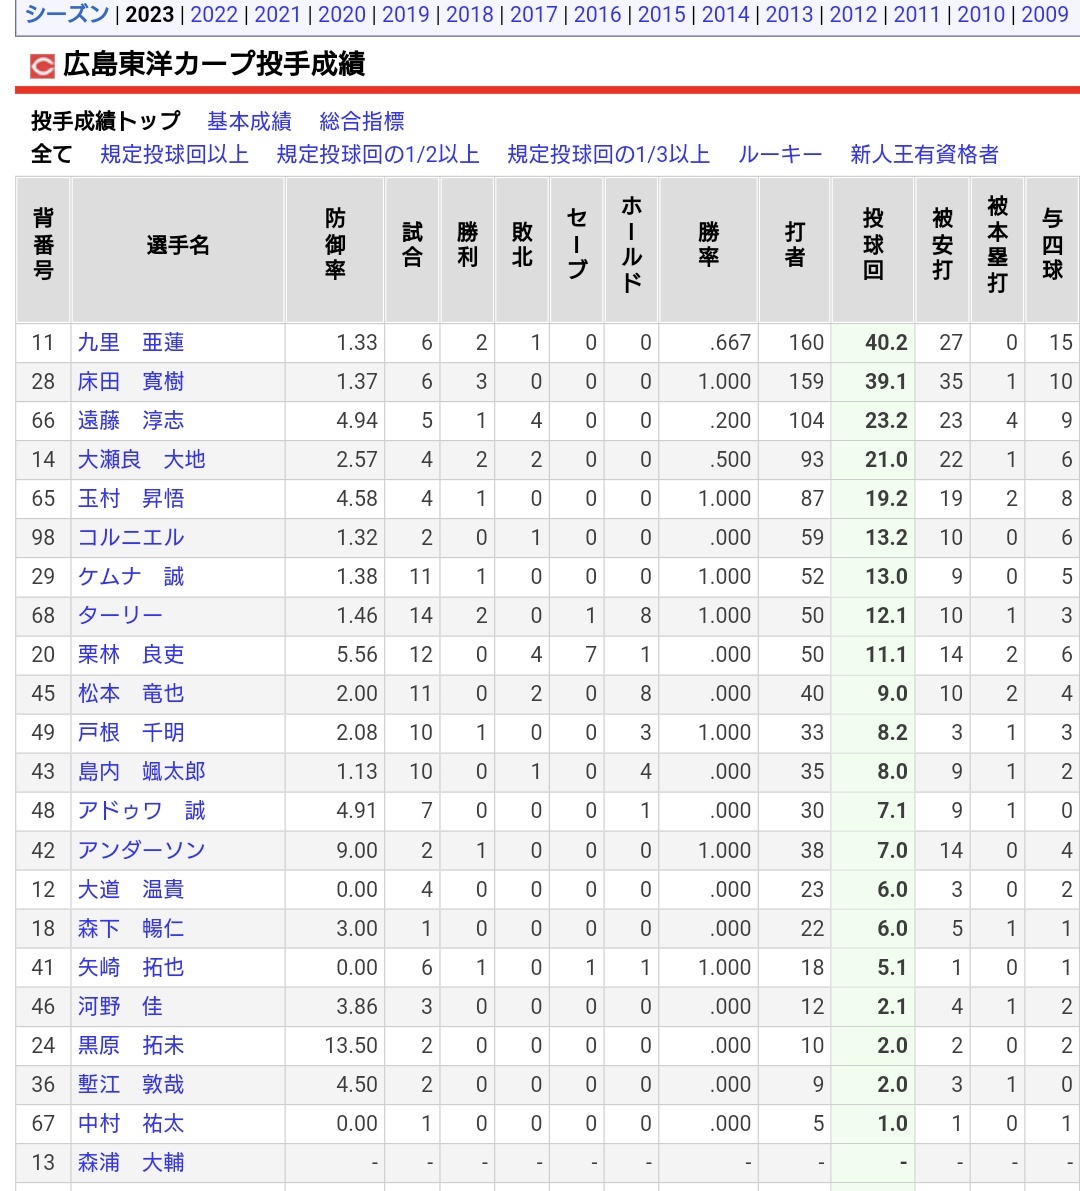Open player コルニエル
The height and width of the screenshot is (1191, 1080).
pos(131,537)
